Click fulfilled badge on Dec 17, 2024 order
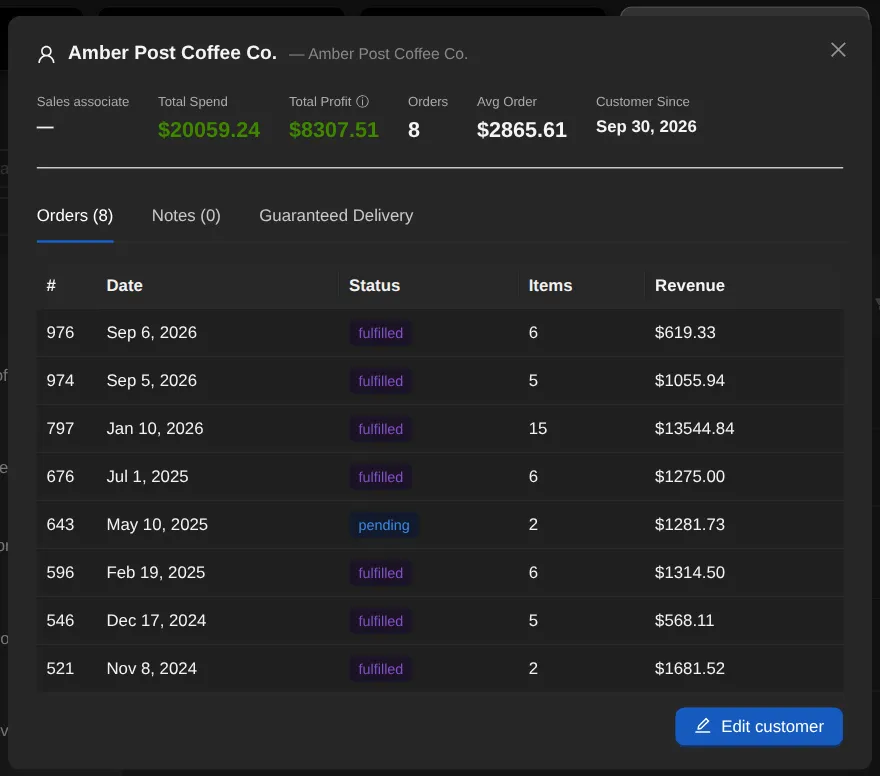Viewport: 880px width, 776px height. tap(381, 621)
